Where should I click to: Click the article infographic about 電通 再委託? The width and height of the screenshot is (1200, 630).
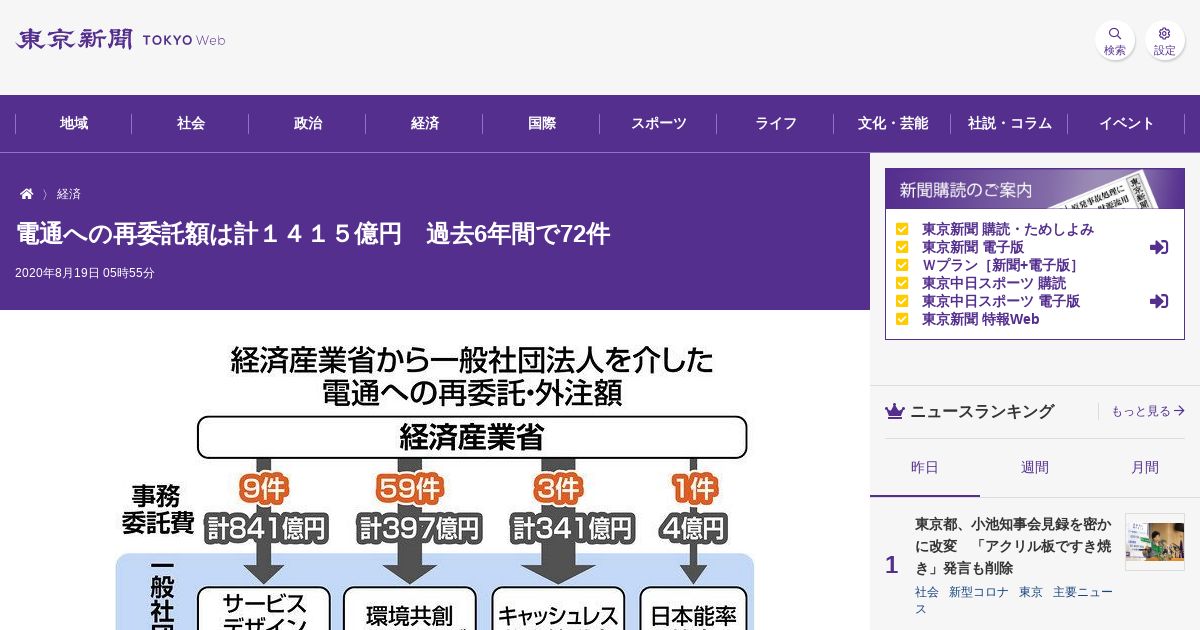(435, 485)
